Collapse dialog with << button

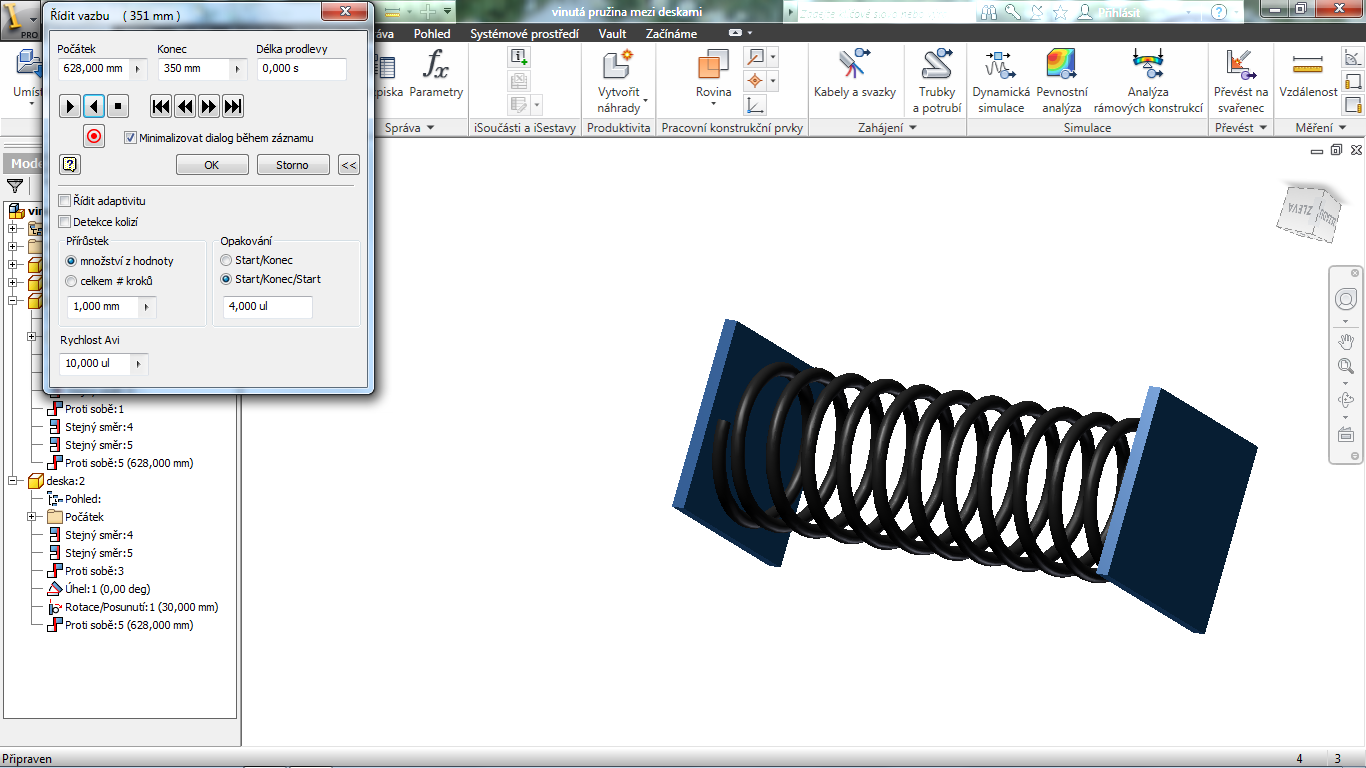(x=349, y=165)
